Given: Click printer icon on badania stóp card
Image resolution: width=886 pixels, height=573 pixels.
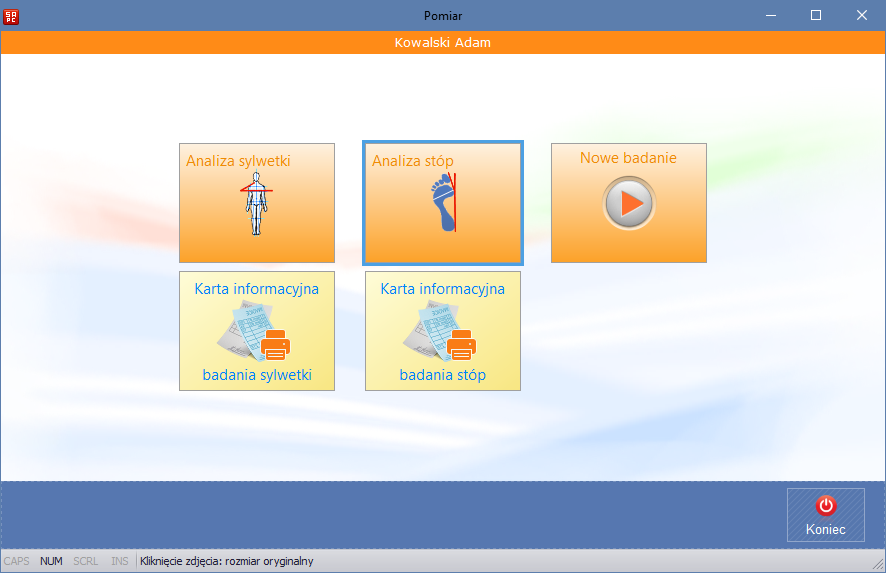Looking at the screenshot, I should [460, 346].
